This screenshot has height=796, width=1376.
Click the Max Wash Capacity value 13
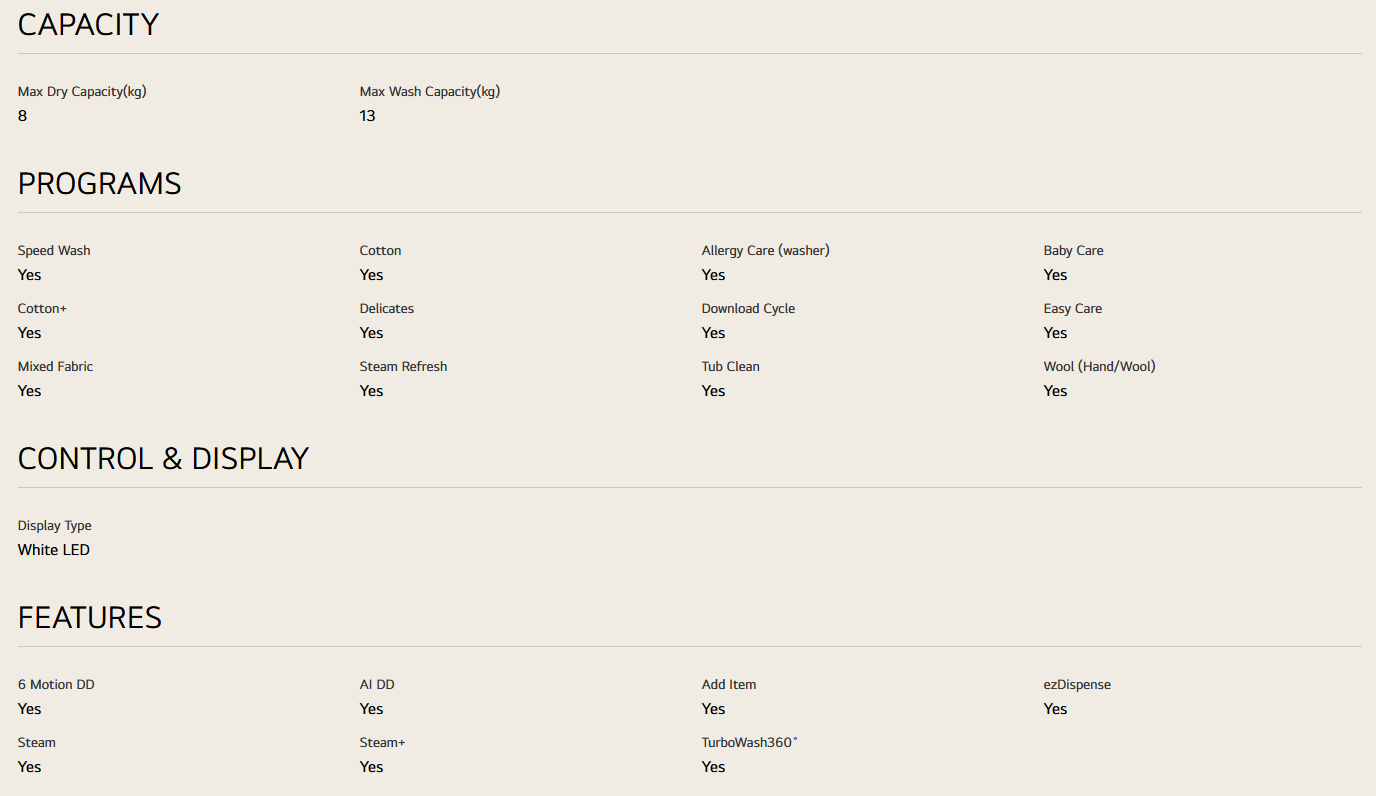click(367, 116)
